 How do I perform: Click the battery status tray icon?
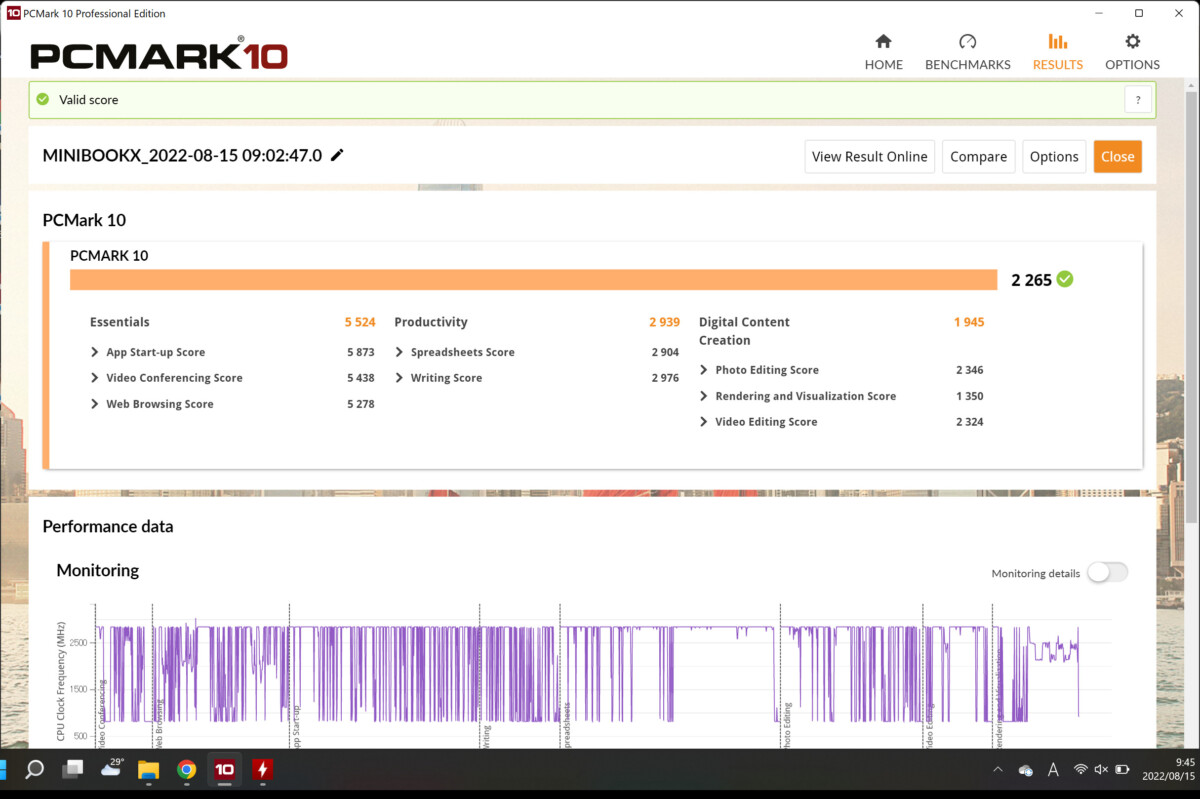(x=1122, y=770)
